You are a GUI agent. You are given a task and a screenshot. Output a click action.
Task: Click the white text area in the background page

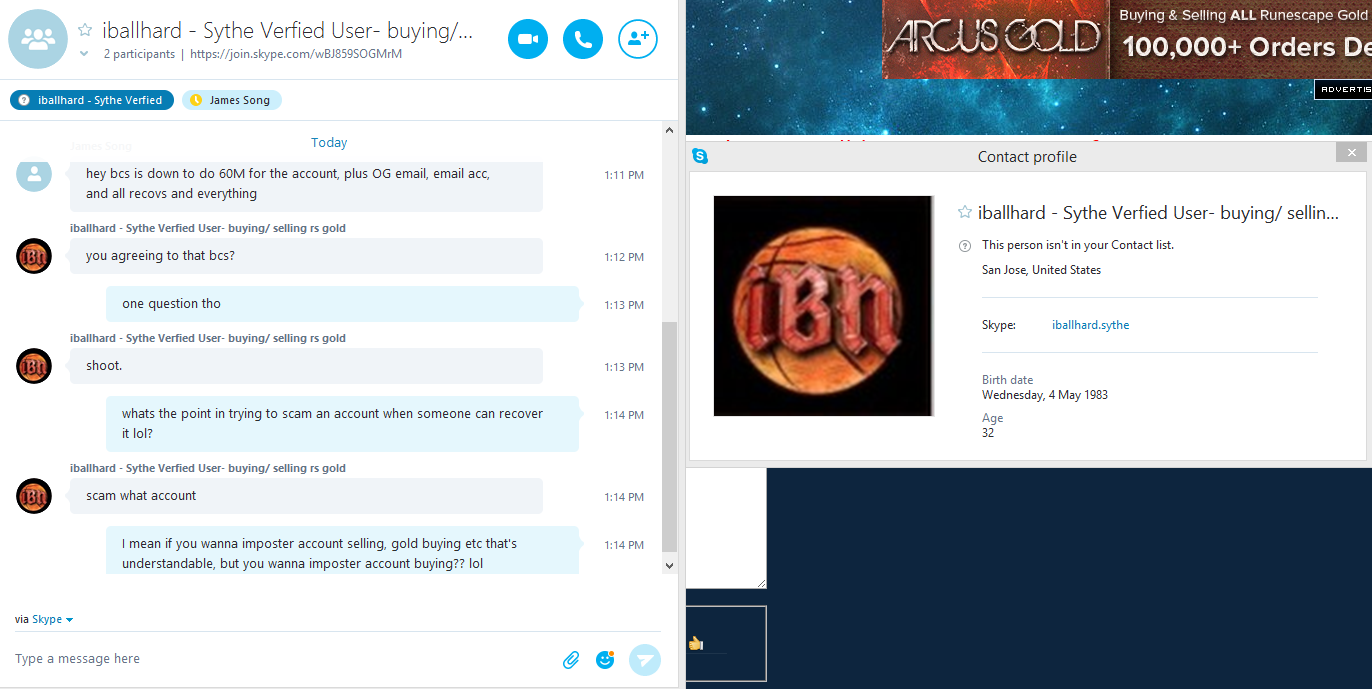pos(726,528)
